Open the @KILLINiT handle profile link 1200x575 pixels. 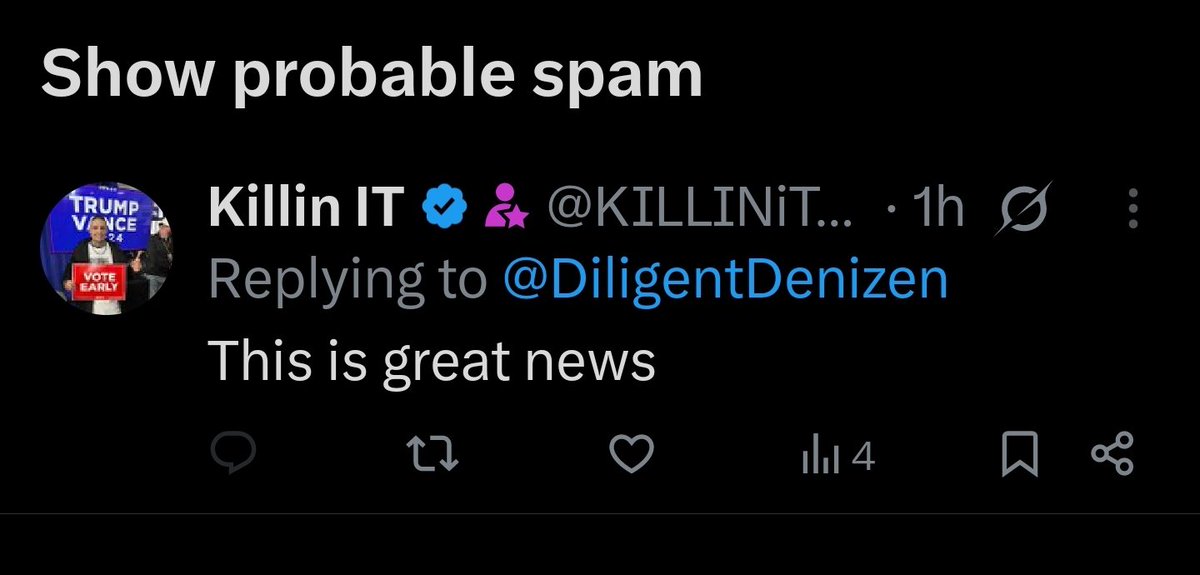[698, 209]
